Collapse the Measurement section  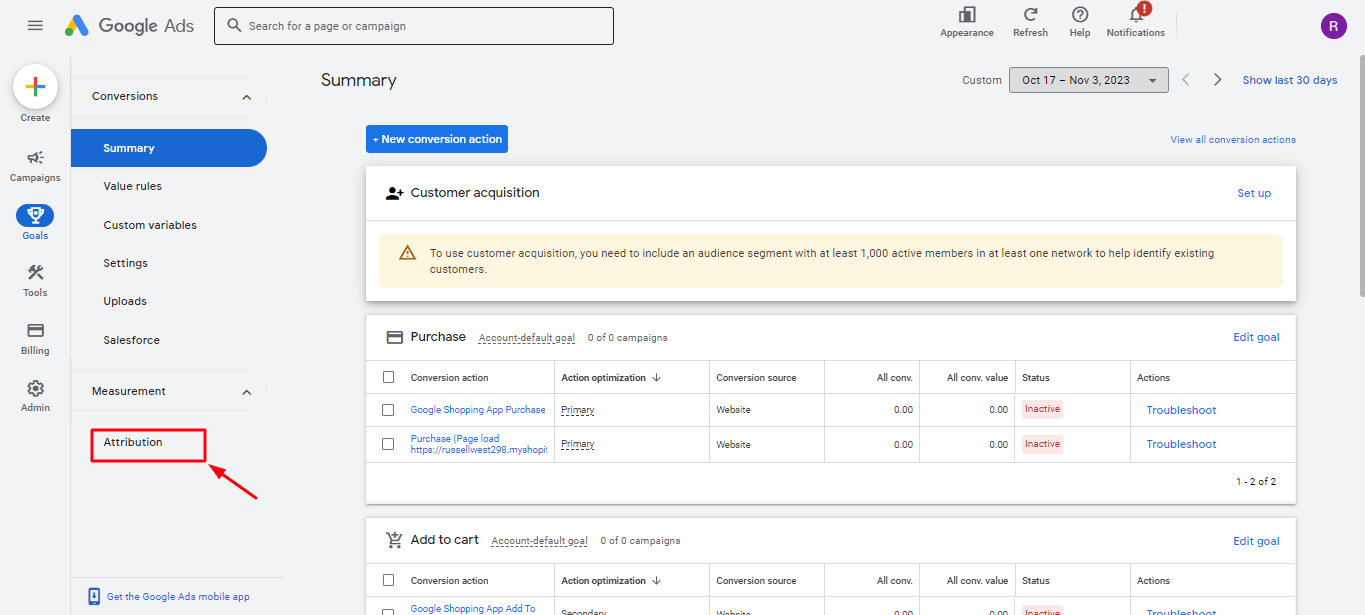(x=247, y=392)
